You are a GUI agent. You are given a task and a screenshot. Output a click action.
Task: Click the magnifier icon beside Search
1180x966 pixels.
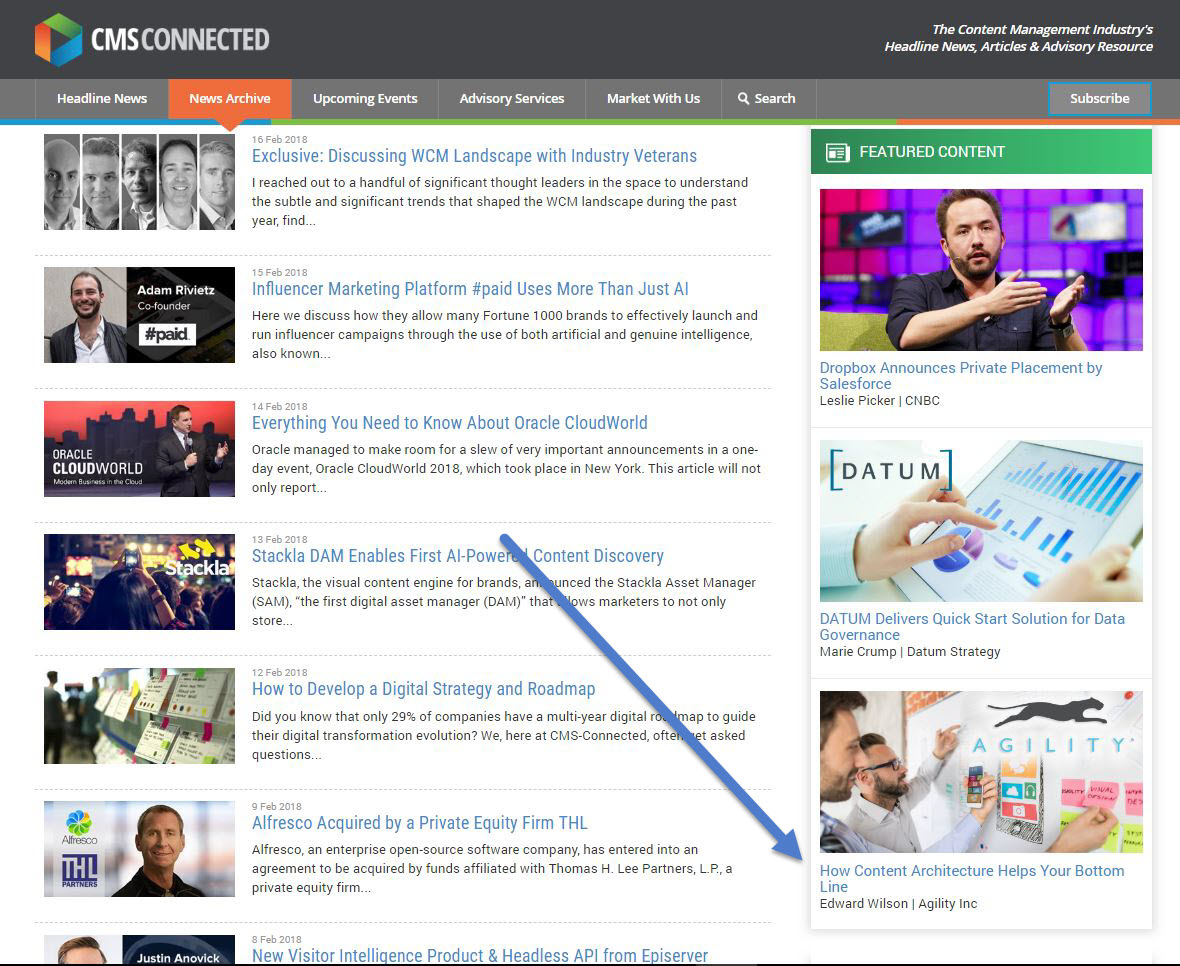click(743, 98)
